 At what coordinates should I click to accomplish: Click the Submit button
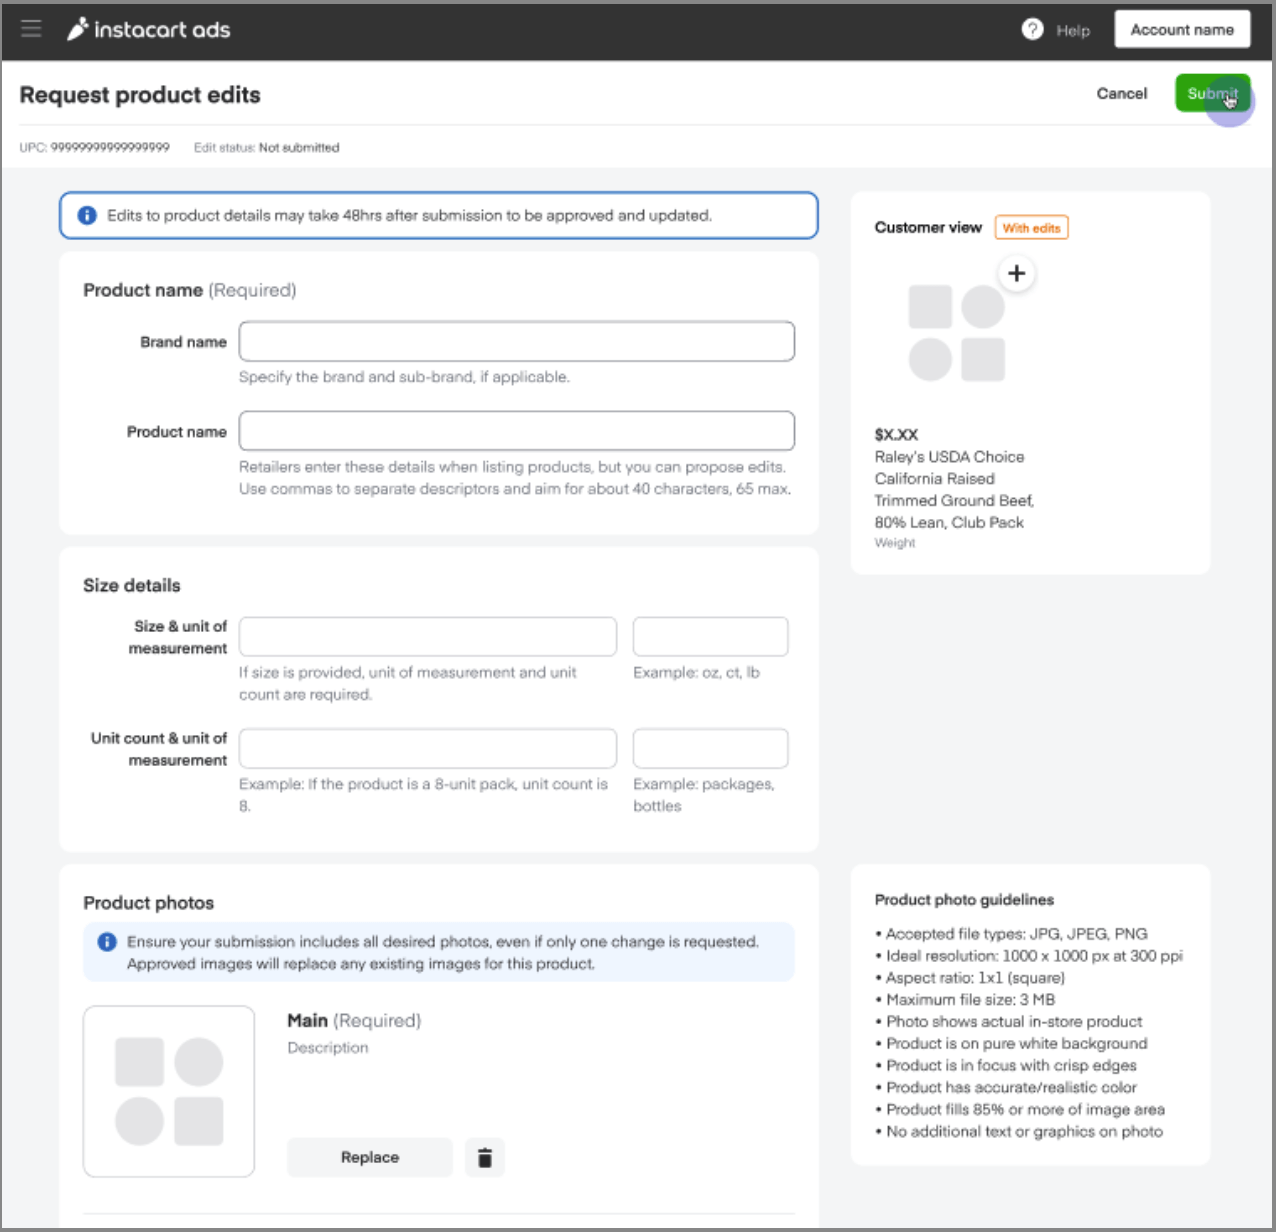click(1212, 93)
